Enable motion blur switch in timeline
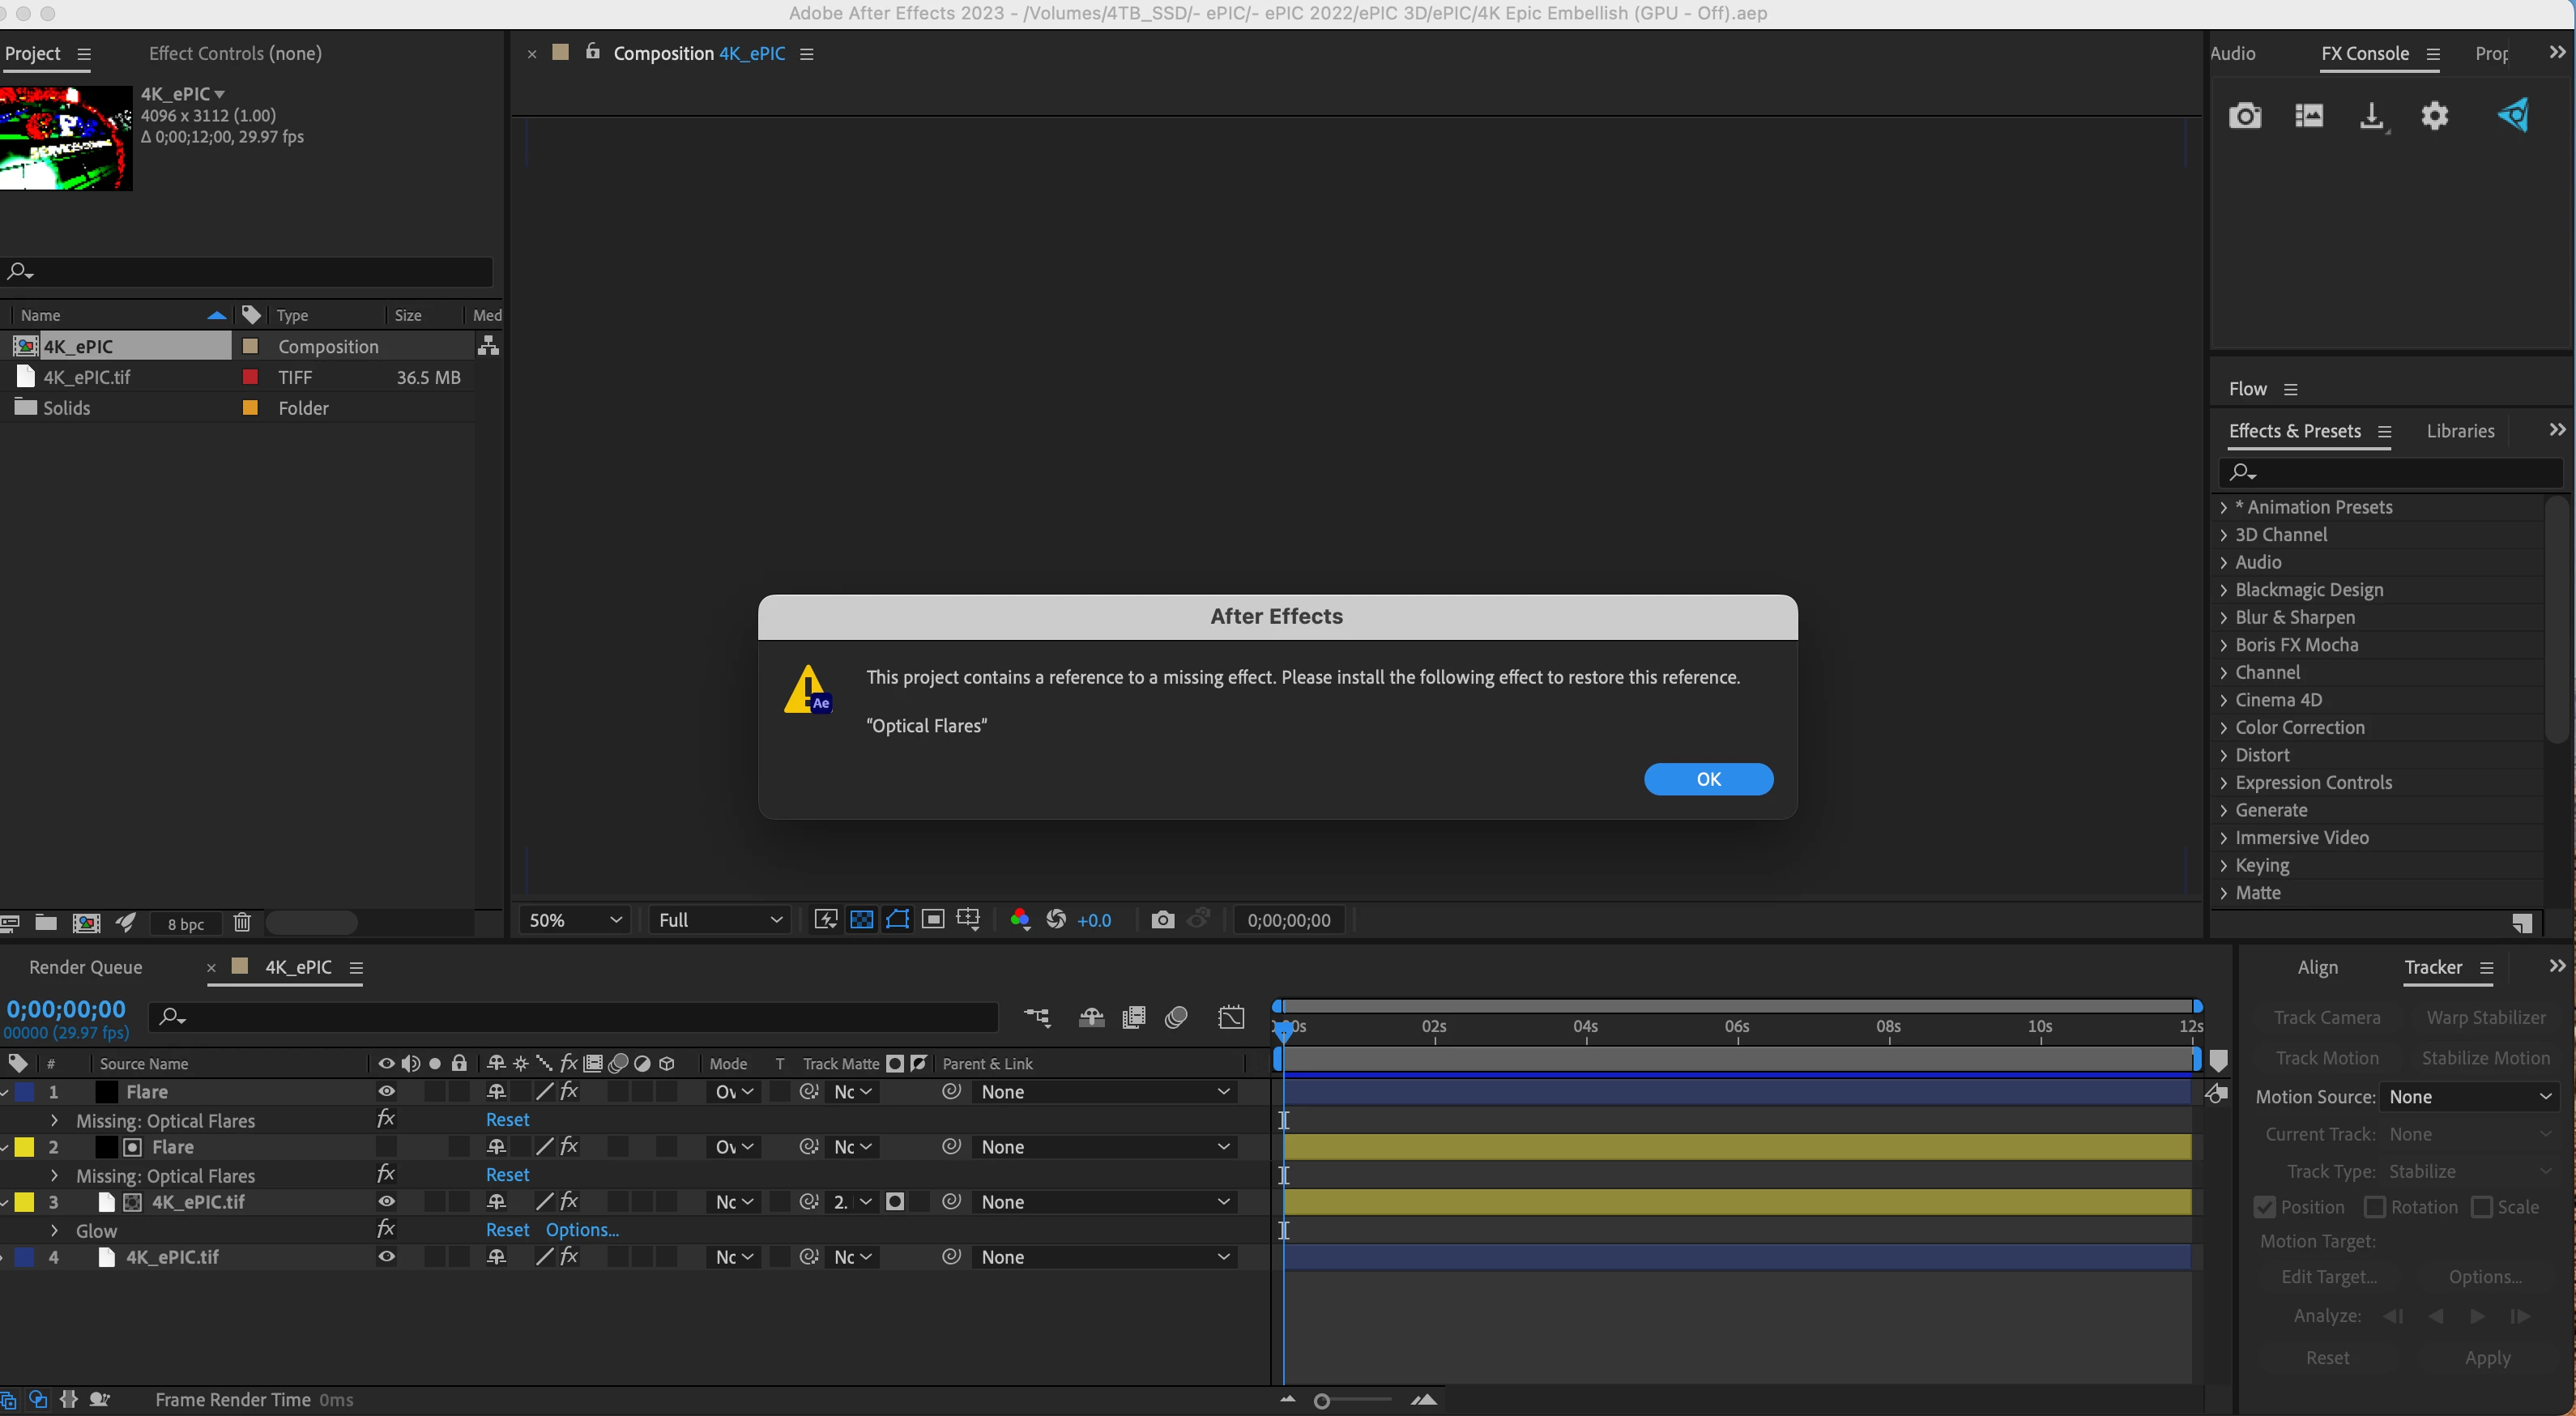The image size is (2576, 1416). tap(1176, 1017)
